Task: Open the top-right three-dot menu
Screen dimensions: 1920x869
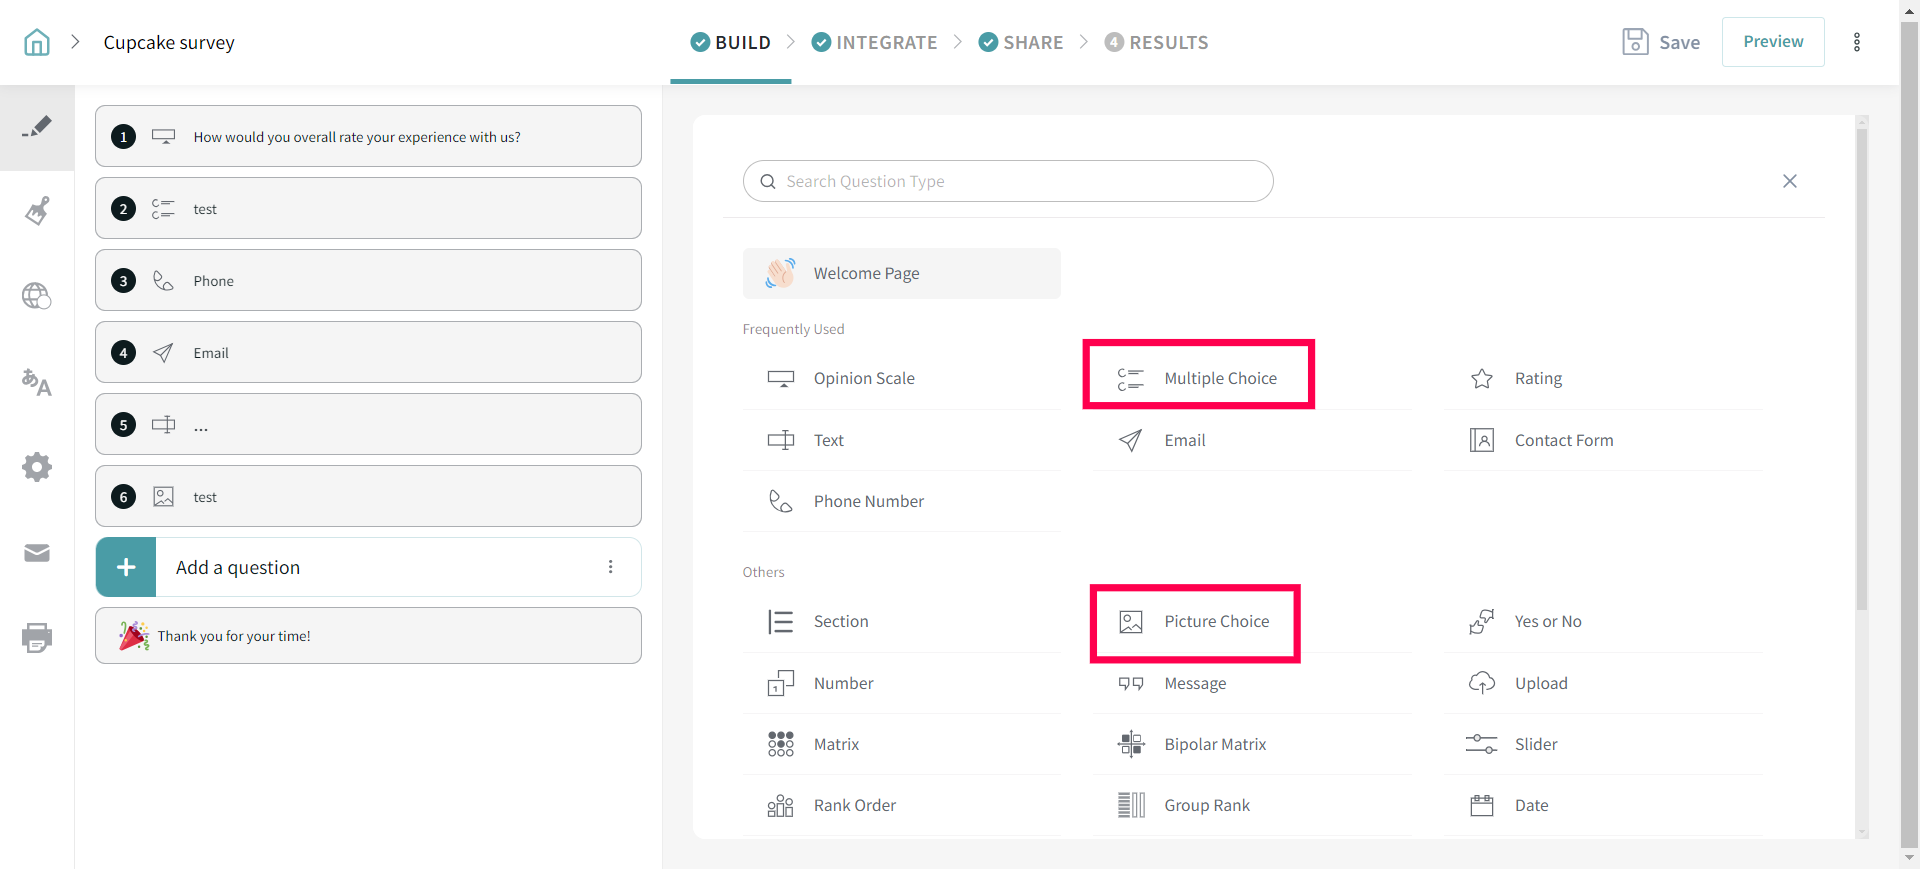Action: pos(1857,42)
